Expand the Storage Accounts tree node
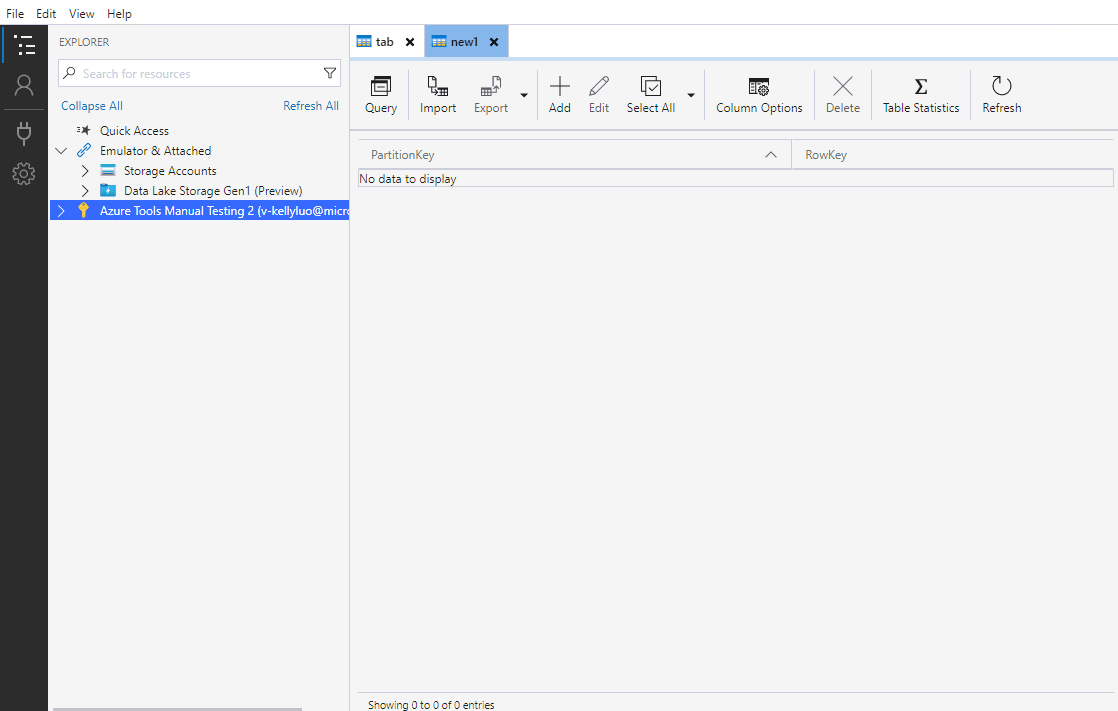1118x711 pixels. 85,170
